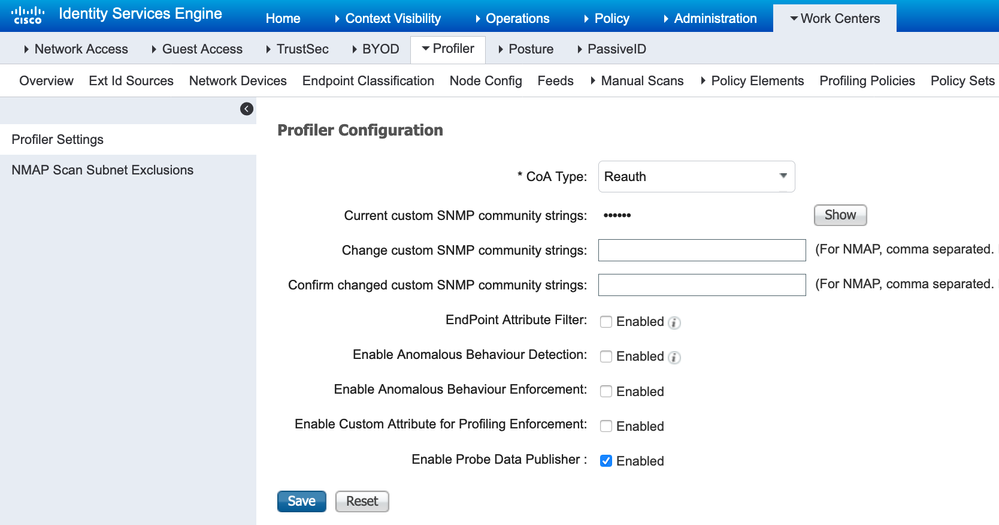This screenshot has width=999, height=525.
Task: Enable the Anomalous Behaviour Enforcement checkbox
Action: 606,391
